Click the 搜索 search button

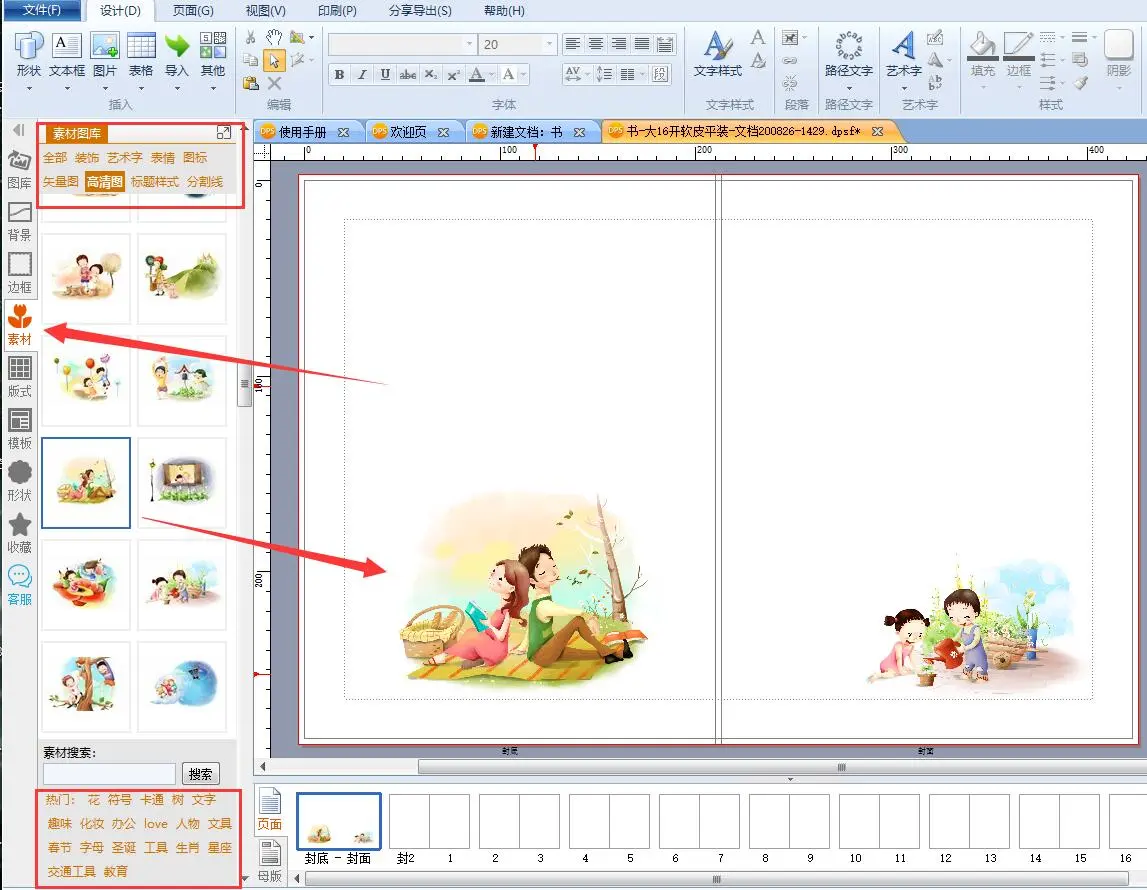pyautogui.click(x=200, y=774)
